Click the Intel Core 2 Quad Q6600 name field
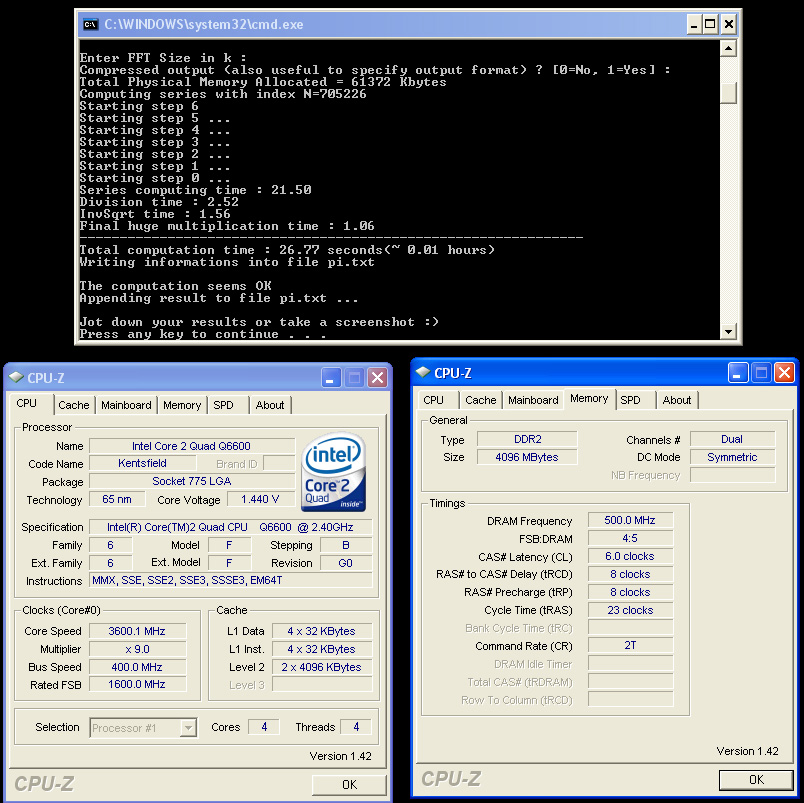Screen dimensions: 804x803 (x=192, y=446)
